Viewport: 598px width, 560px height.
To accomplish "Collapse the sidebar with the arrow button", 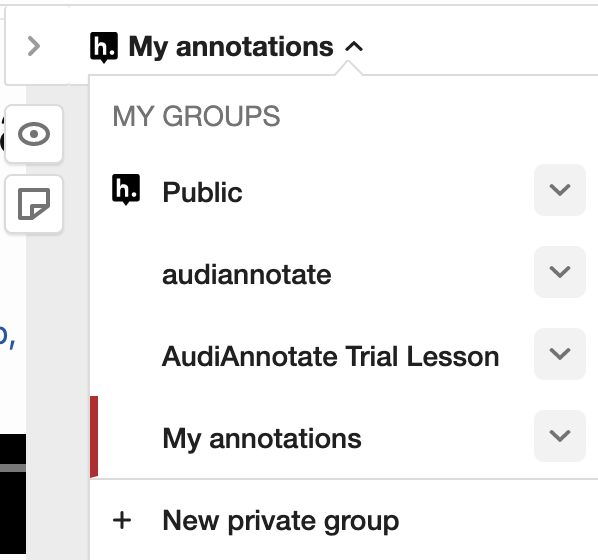I will pyautogui.click(x=34, y=47).
